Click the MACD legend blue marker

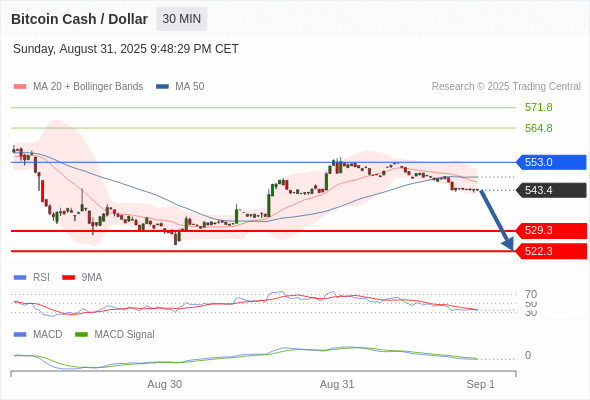(20, 335)
